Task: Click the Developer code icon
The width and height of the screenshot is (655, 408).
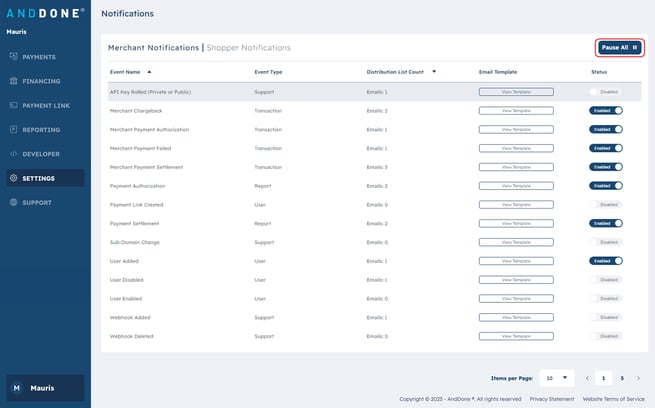Action: coord(13,154)
